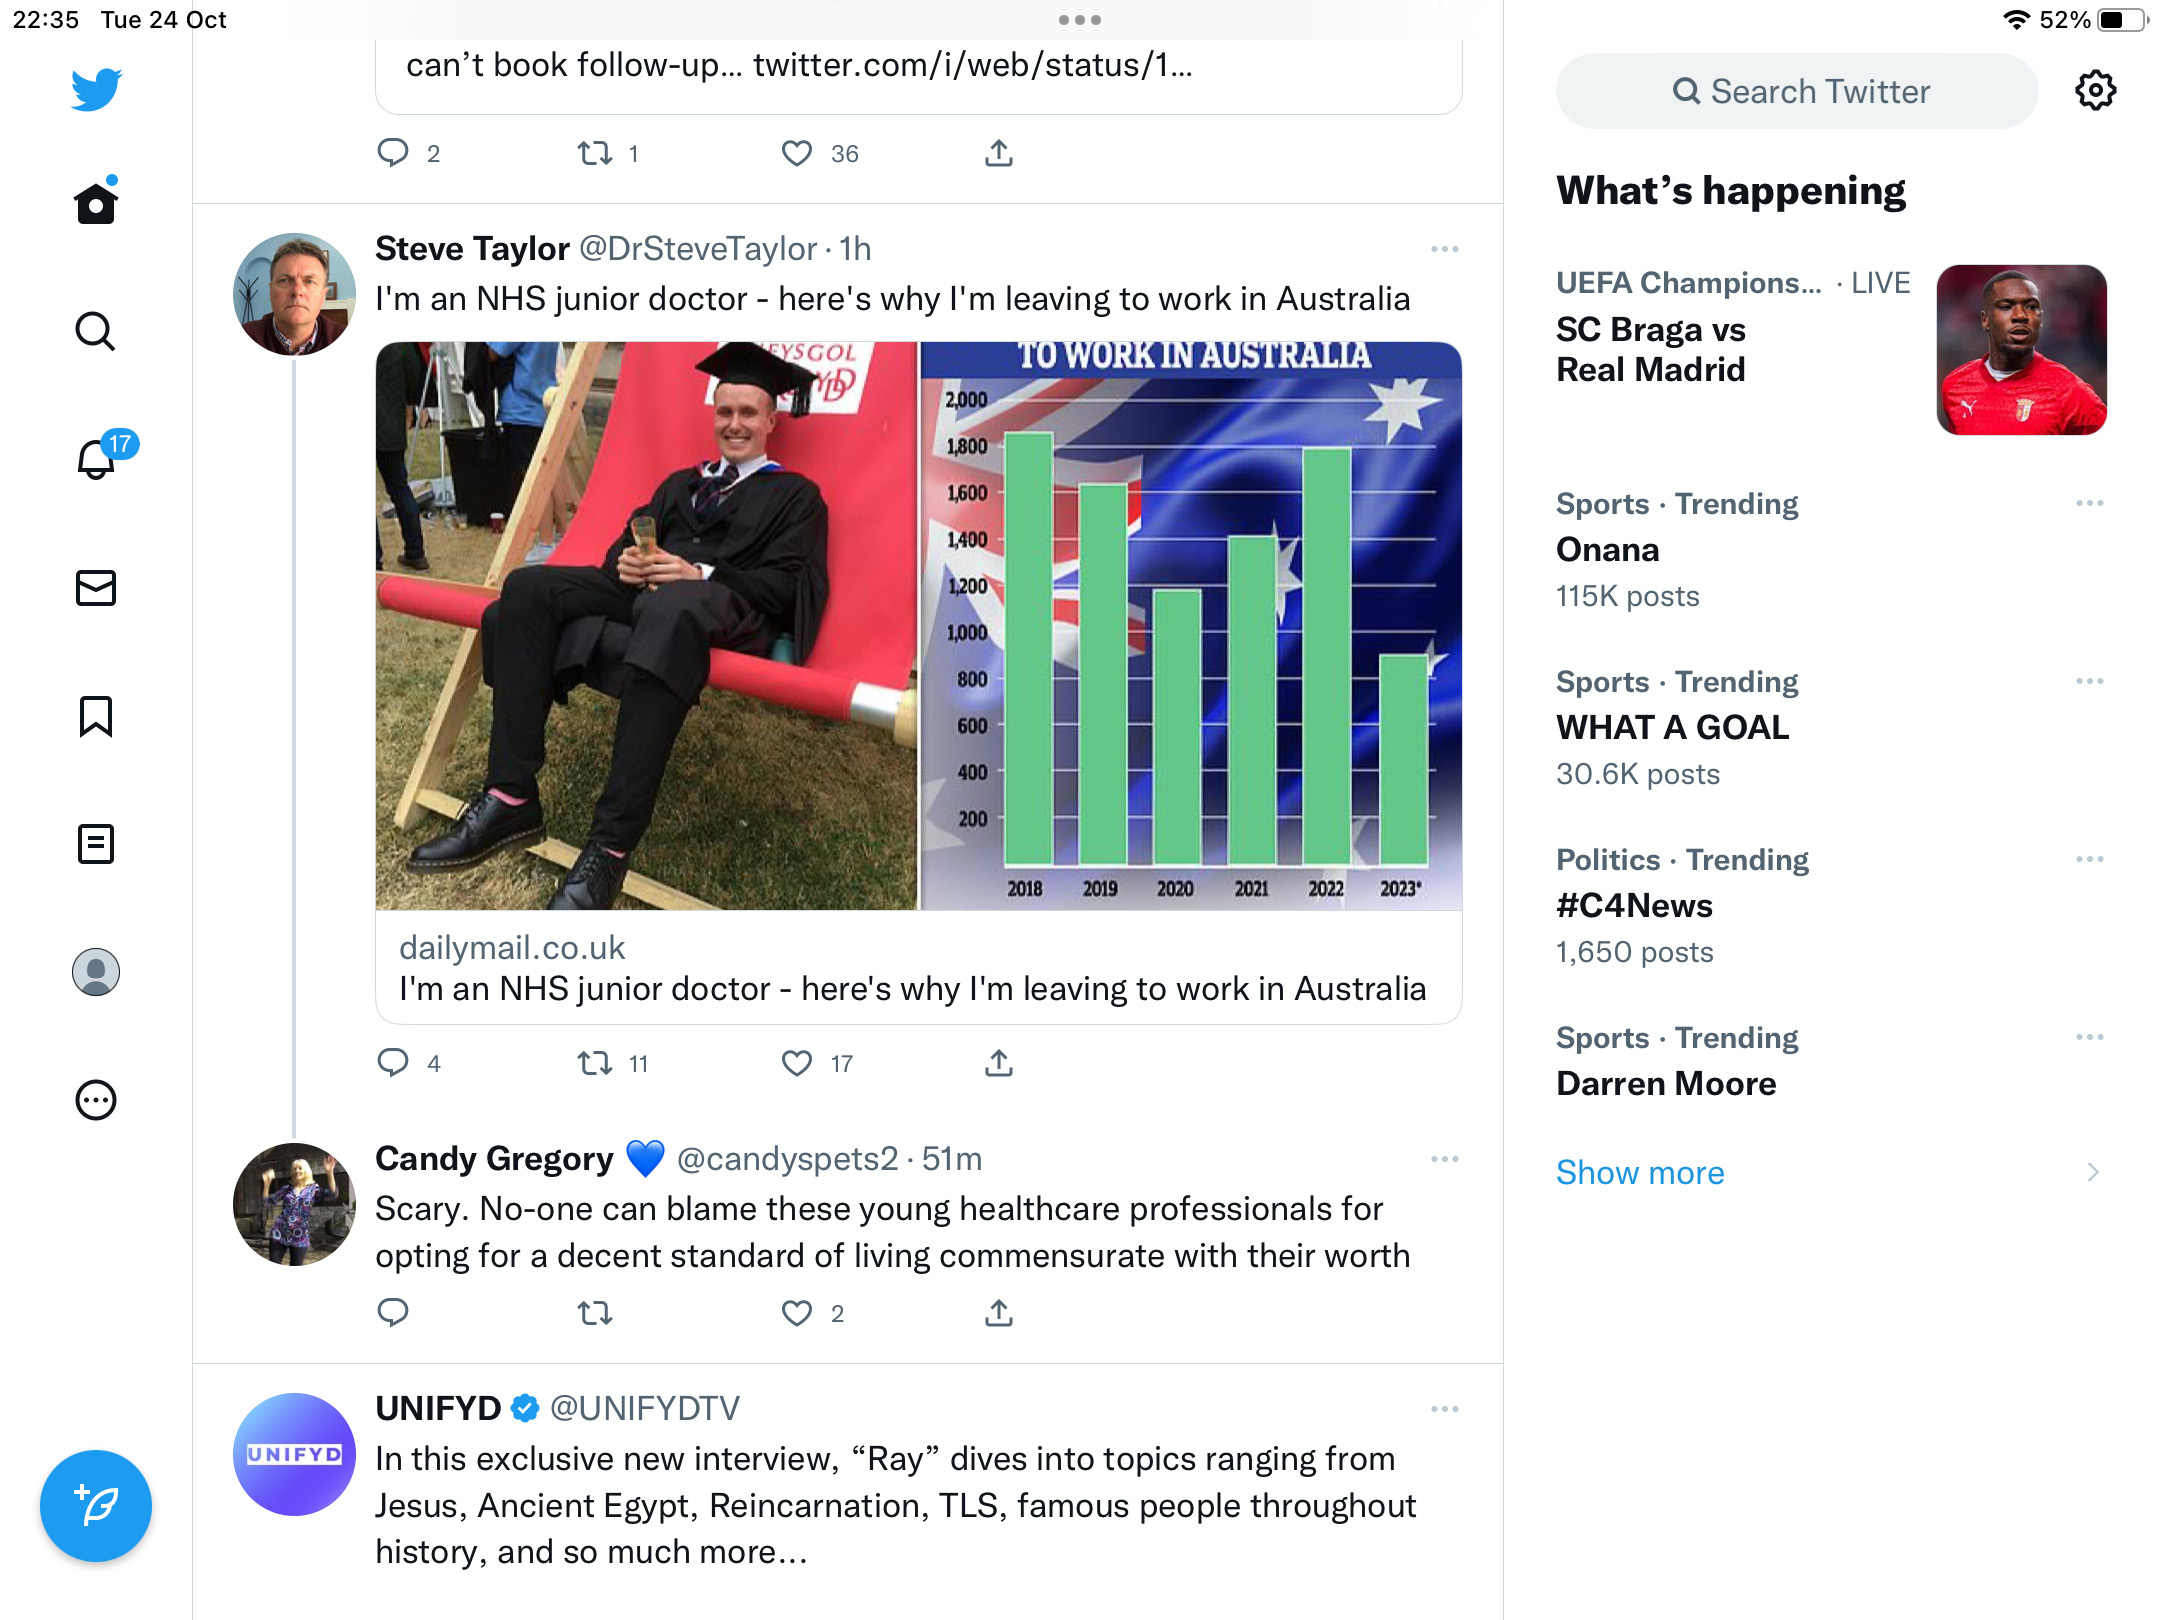The height and width of the screenshot is (1620, 2160).
Task: Open more menu on Candy Gregory's tweet
Action: click(x=1445, y=1159)
